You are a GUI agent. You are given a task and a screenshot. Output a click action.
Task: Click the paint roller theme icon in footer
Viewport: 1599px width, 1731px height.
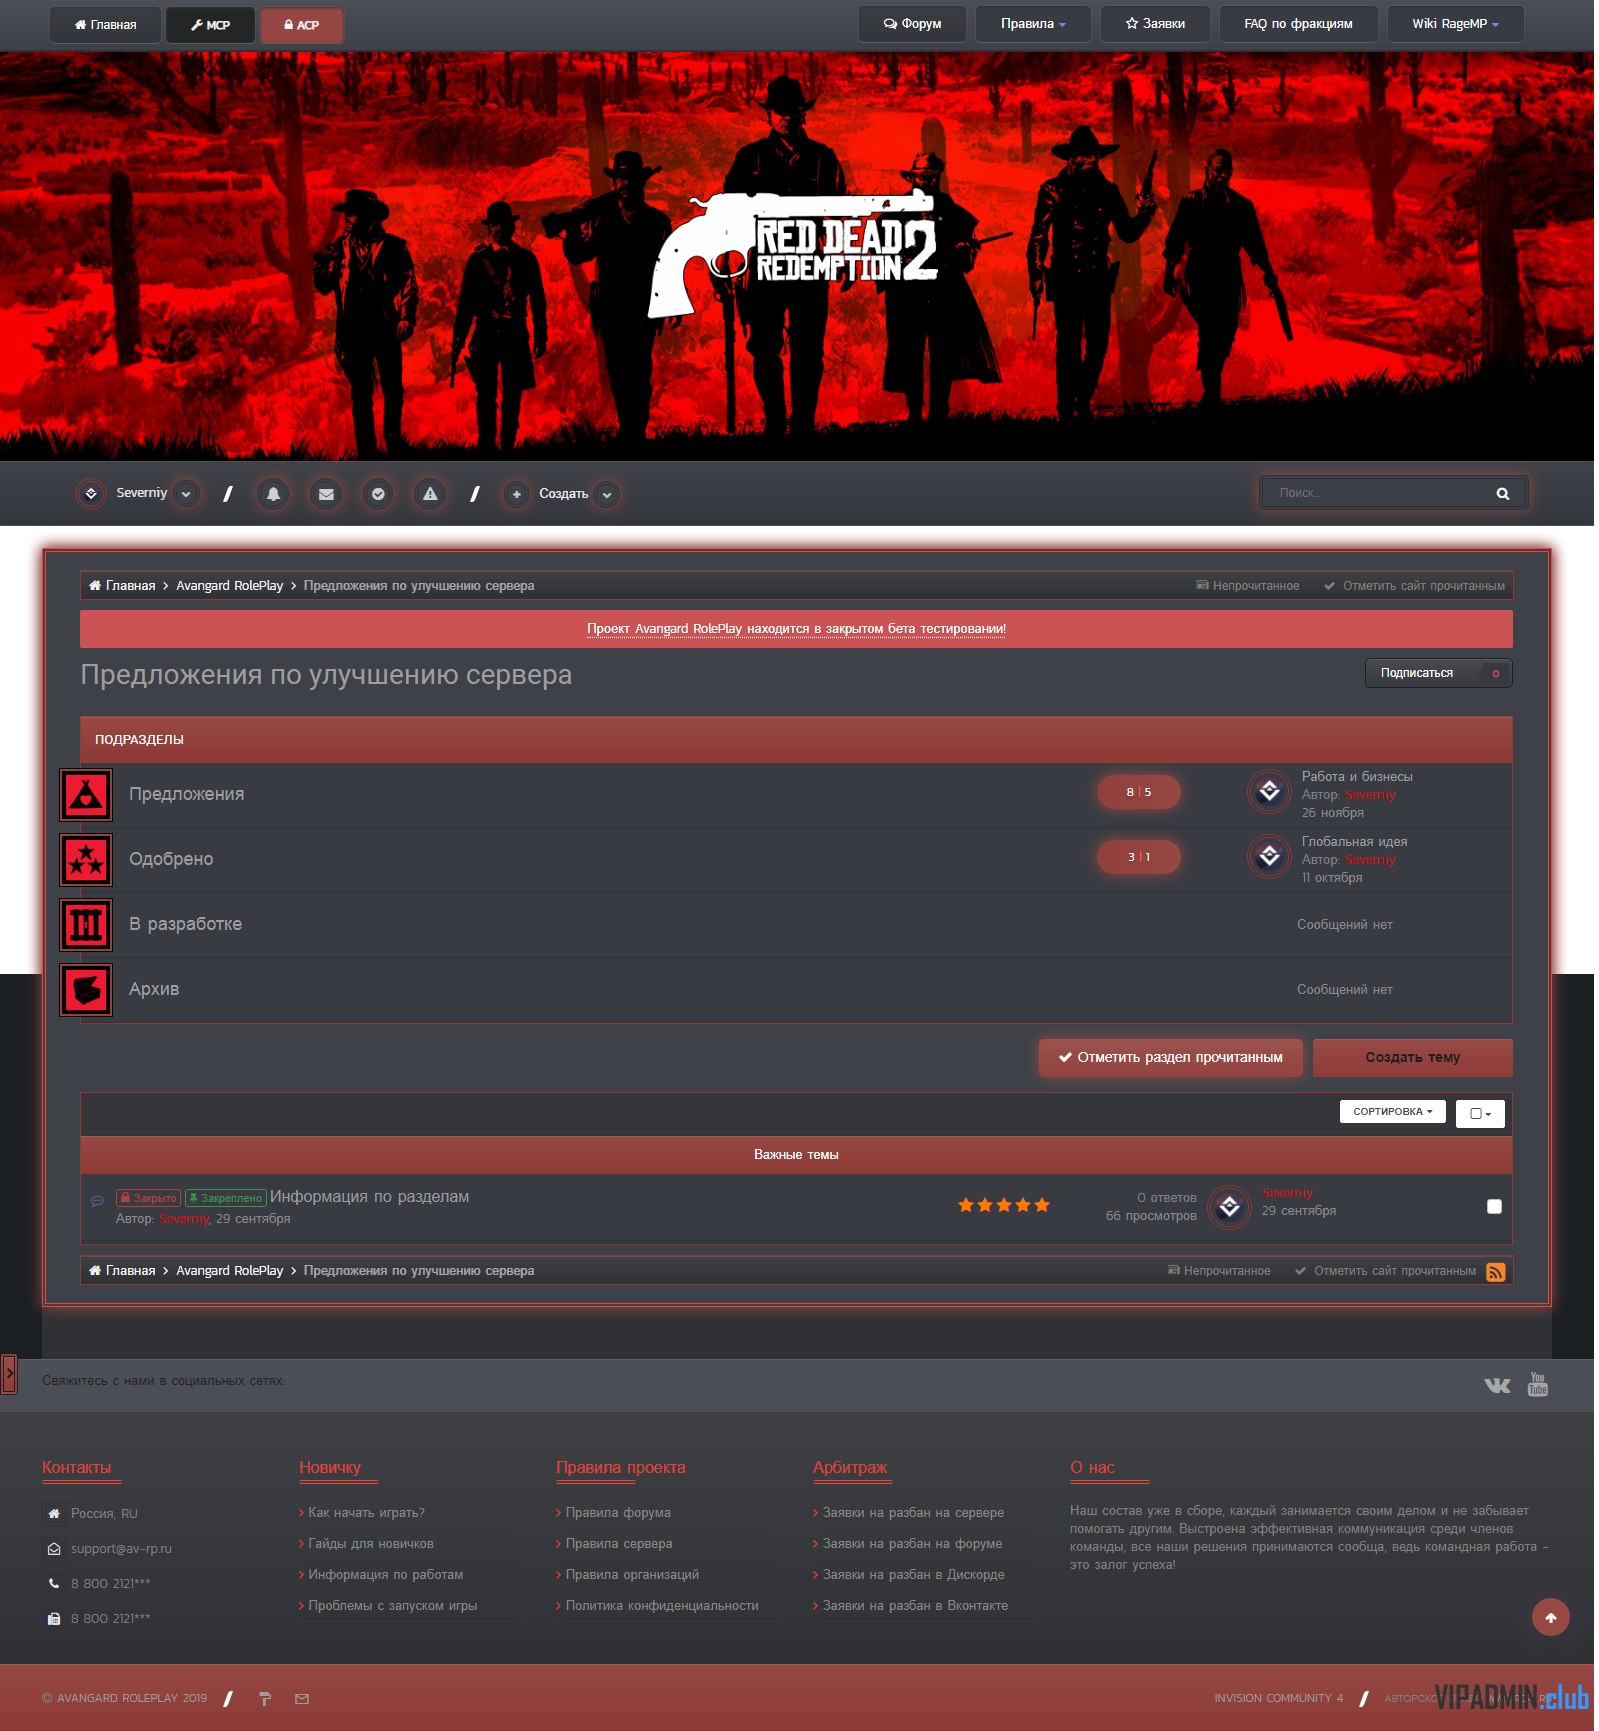pos(265,1699)
